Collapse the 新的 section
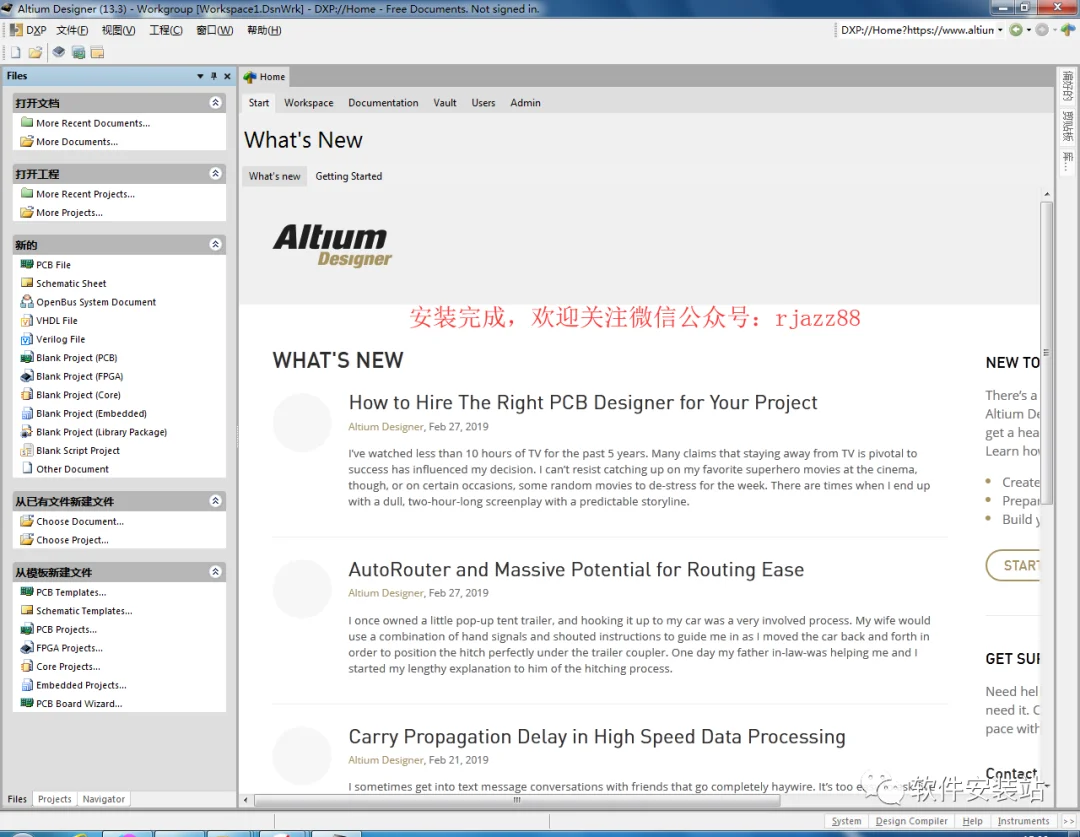The image size is (1080, 837). [216, 245]
